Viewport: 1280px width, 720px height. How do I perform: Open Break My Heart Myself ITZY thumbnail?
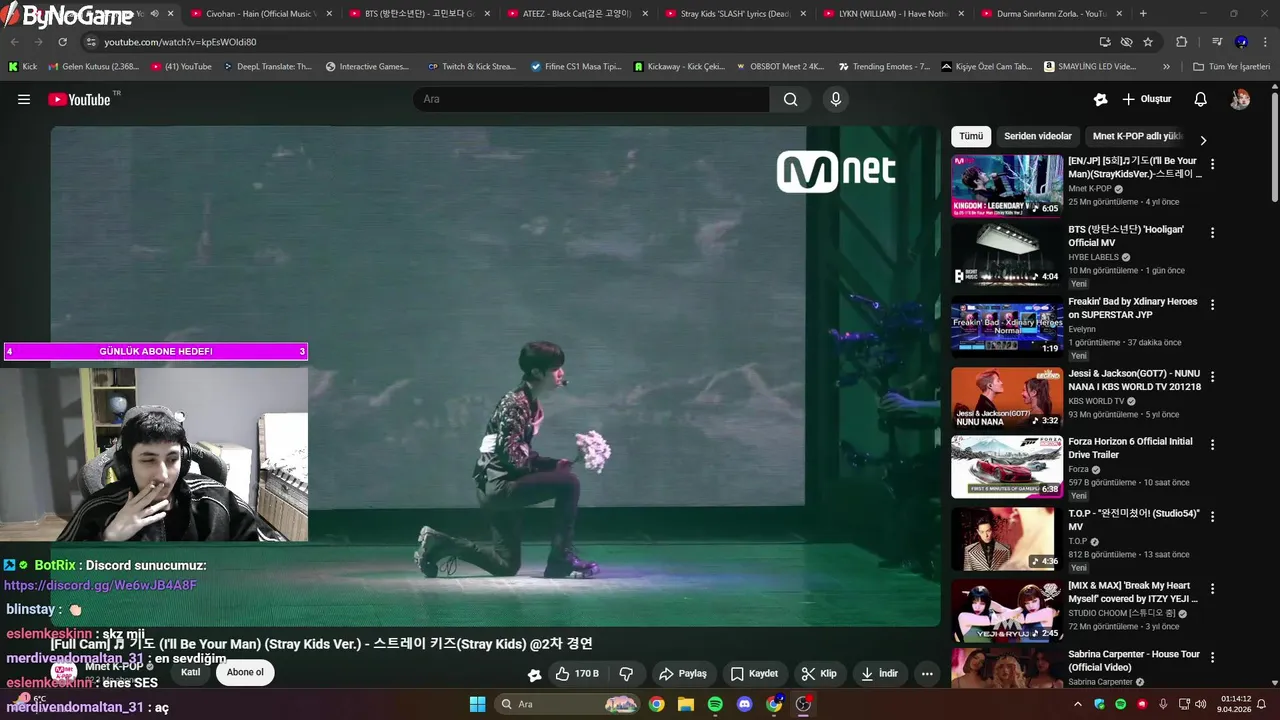(1007, 610)
